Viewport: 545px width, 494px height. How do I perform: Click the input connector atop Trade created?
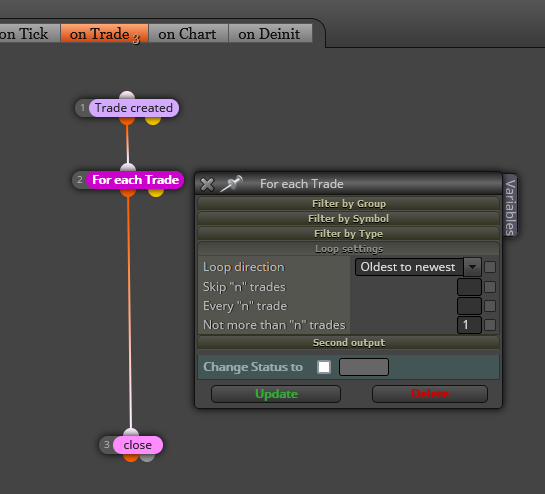click(127, 96)
